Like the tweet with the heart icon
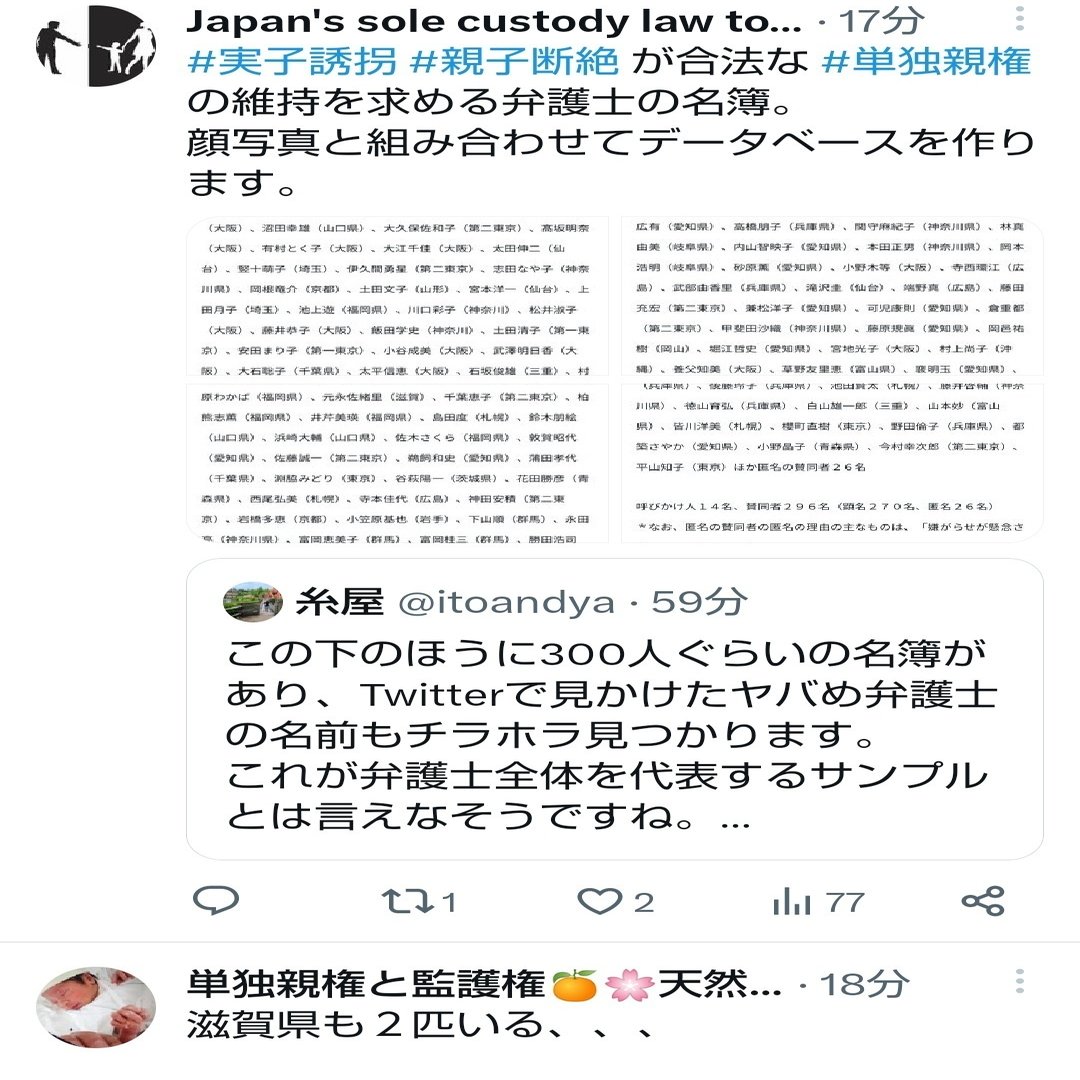 pyautogui.click(x=615, y=901)
